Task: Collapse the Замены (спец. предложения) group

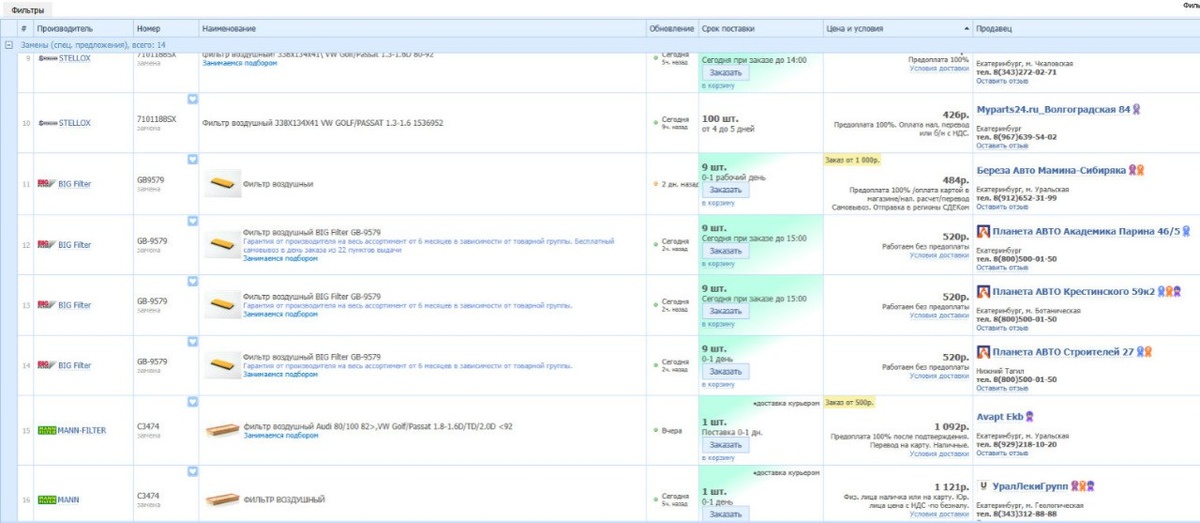Action: click(9, 45)
